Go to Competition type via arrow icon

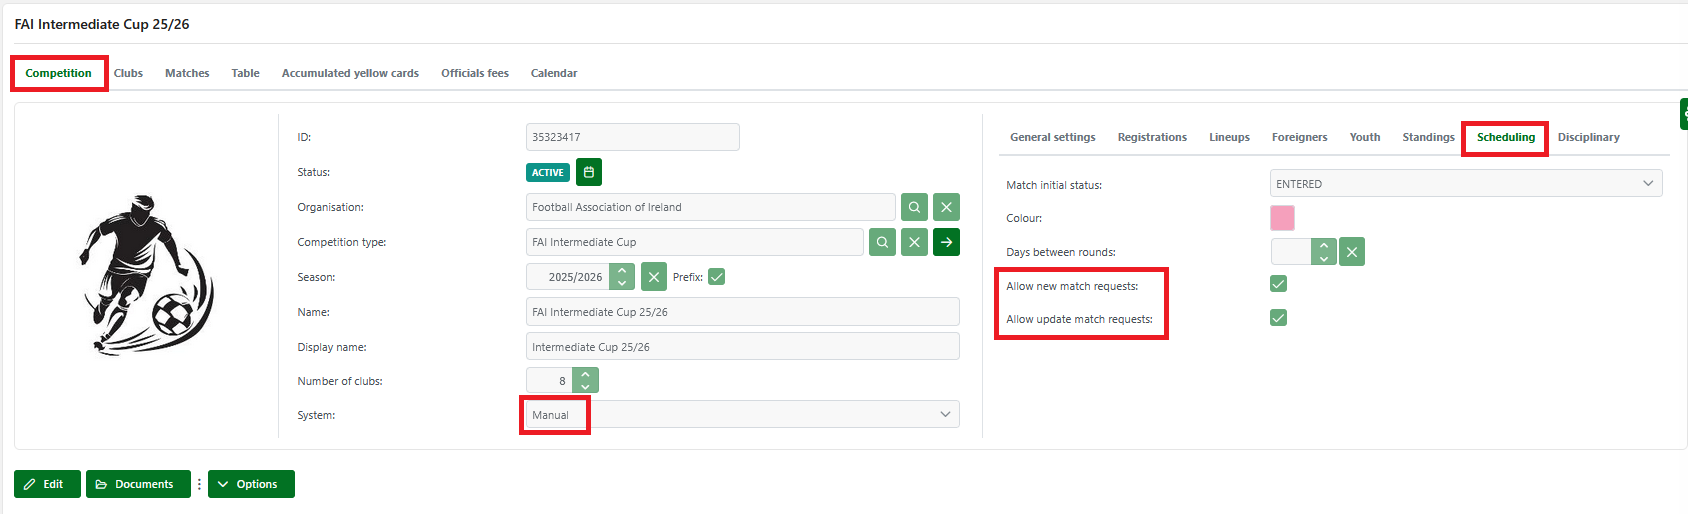(x=946, y=242)
